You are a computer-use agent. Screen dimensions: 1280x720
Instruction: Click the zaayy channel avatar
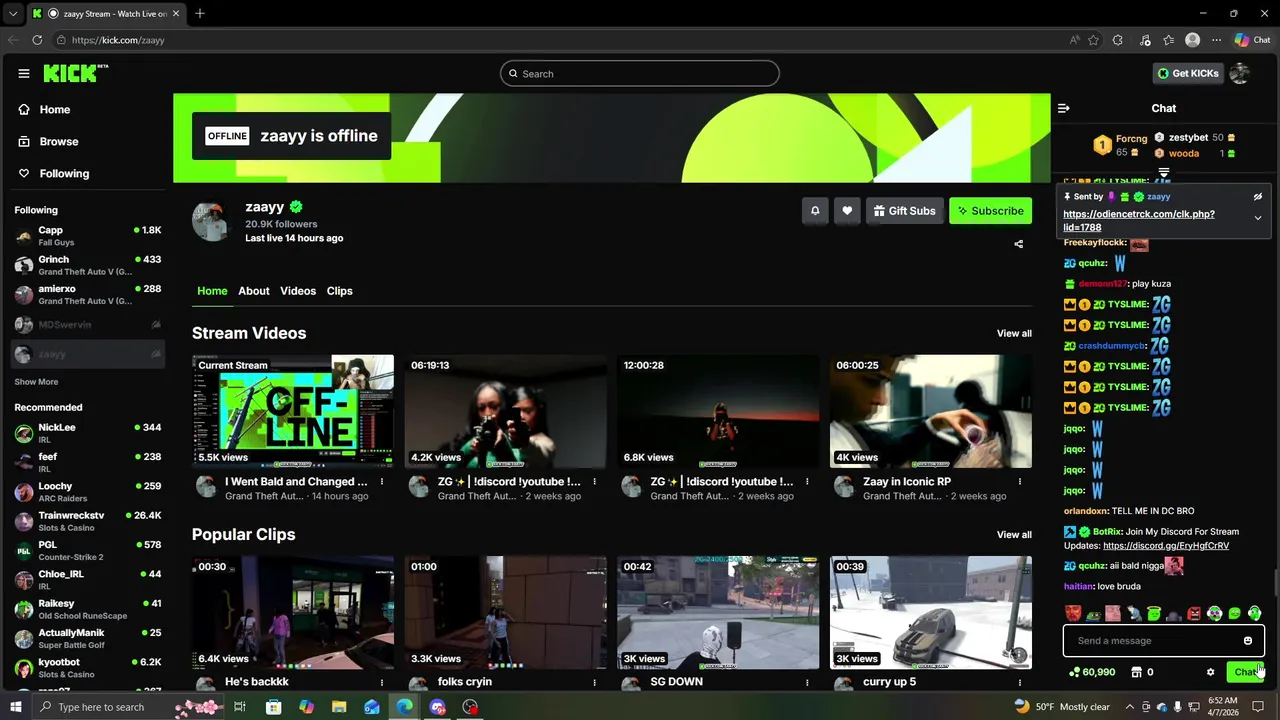tap(212, 222)
